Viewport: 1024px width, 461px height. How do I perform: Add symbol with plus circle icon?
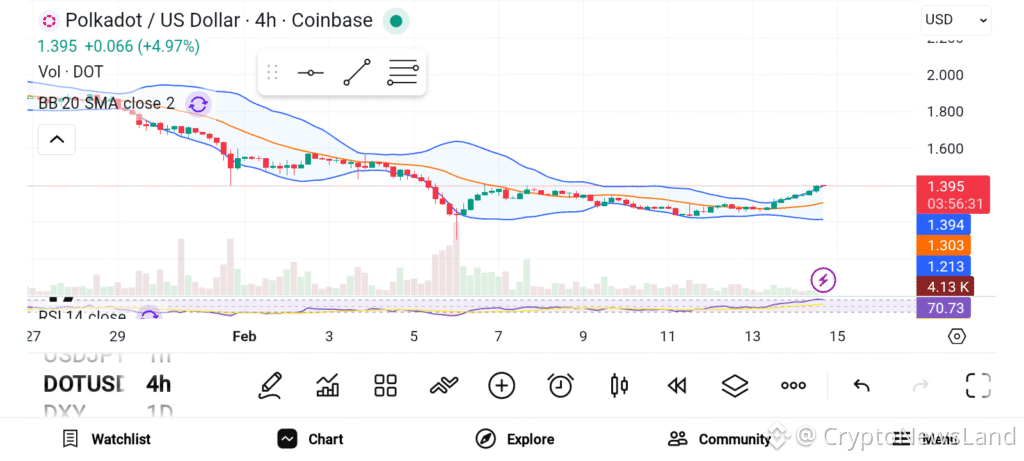pos(501,385)
